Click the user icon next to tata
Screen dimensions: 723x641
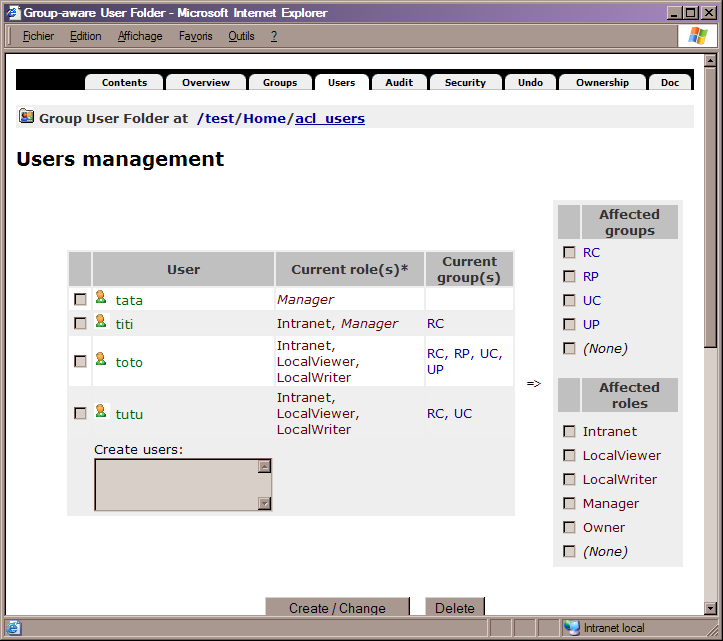click(100, 297)
